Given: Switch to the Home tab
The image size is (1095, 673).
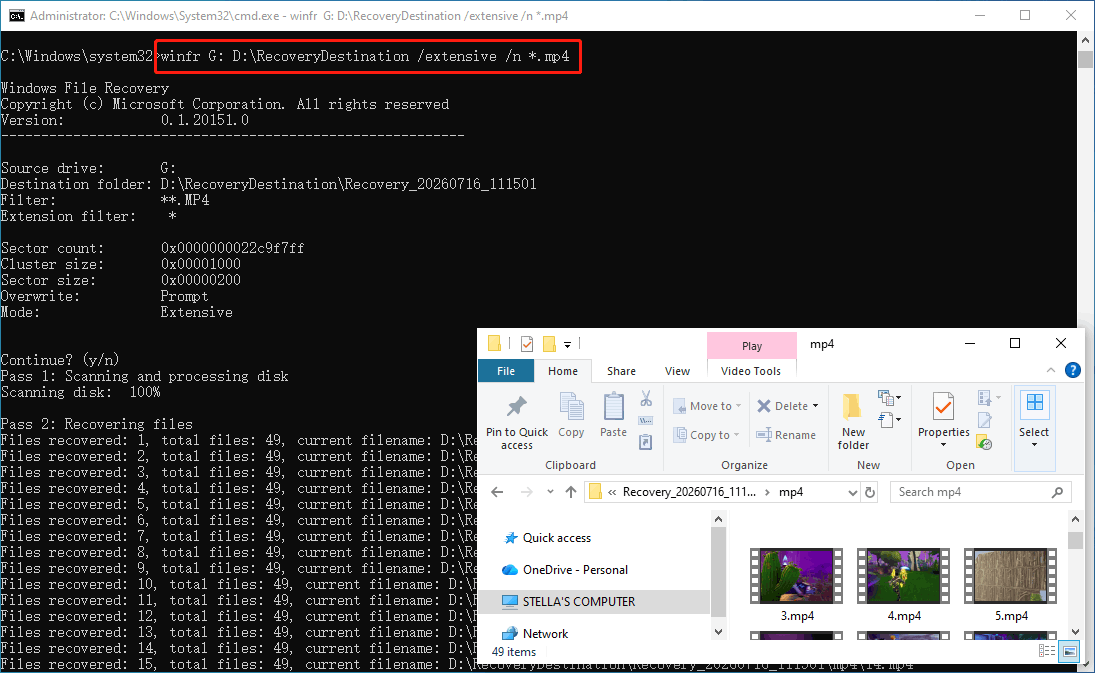Looking at the screenshot, I should pos(563,371).
